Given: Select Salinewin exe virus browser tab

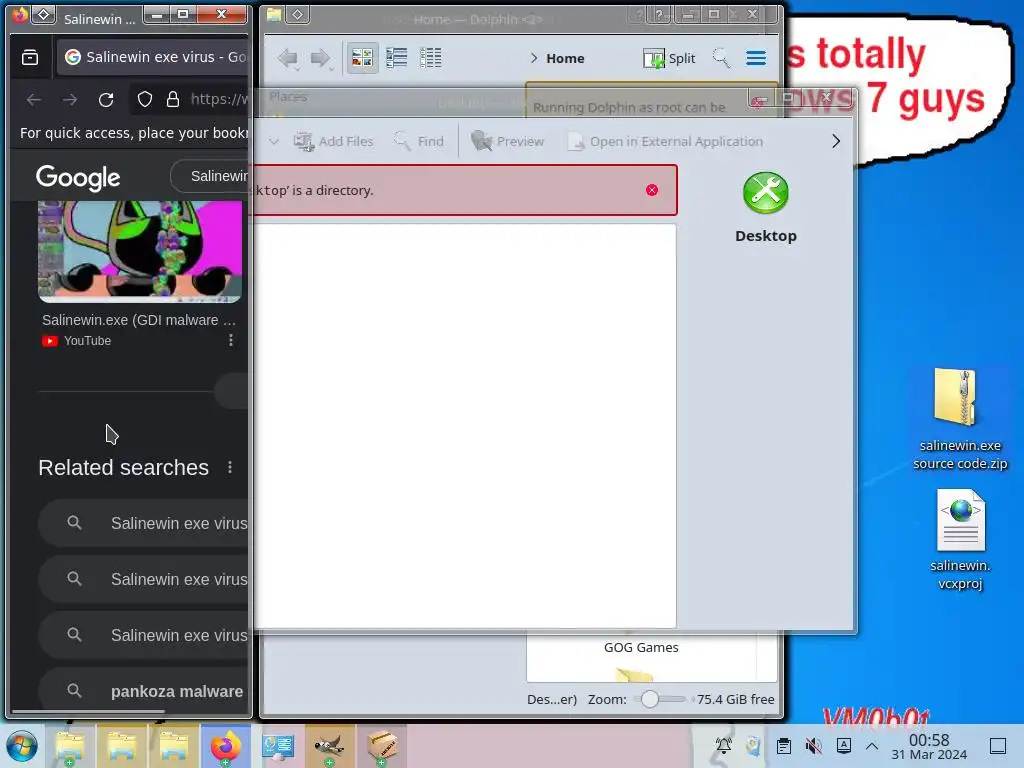Looking at the screenshot, I should pyautogui.click(x=153, y=57).
